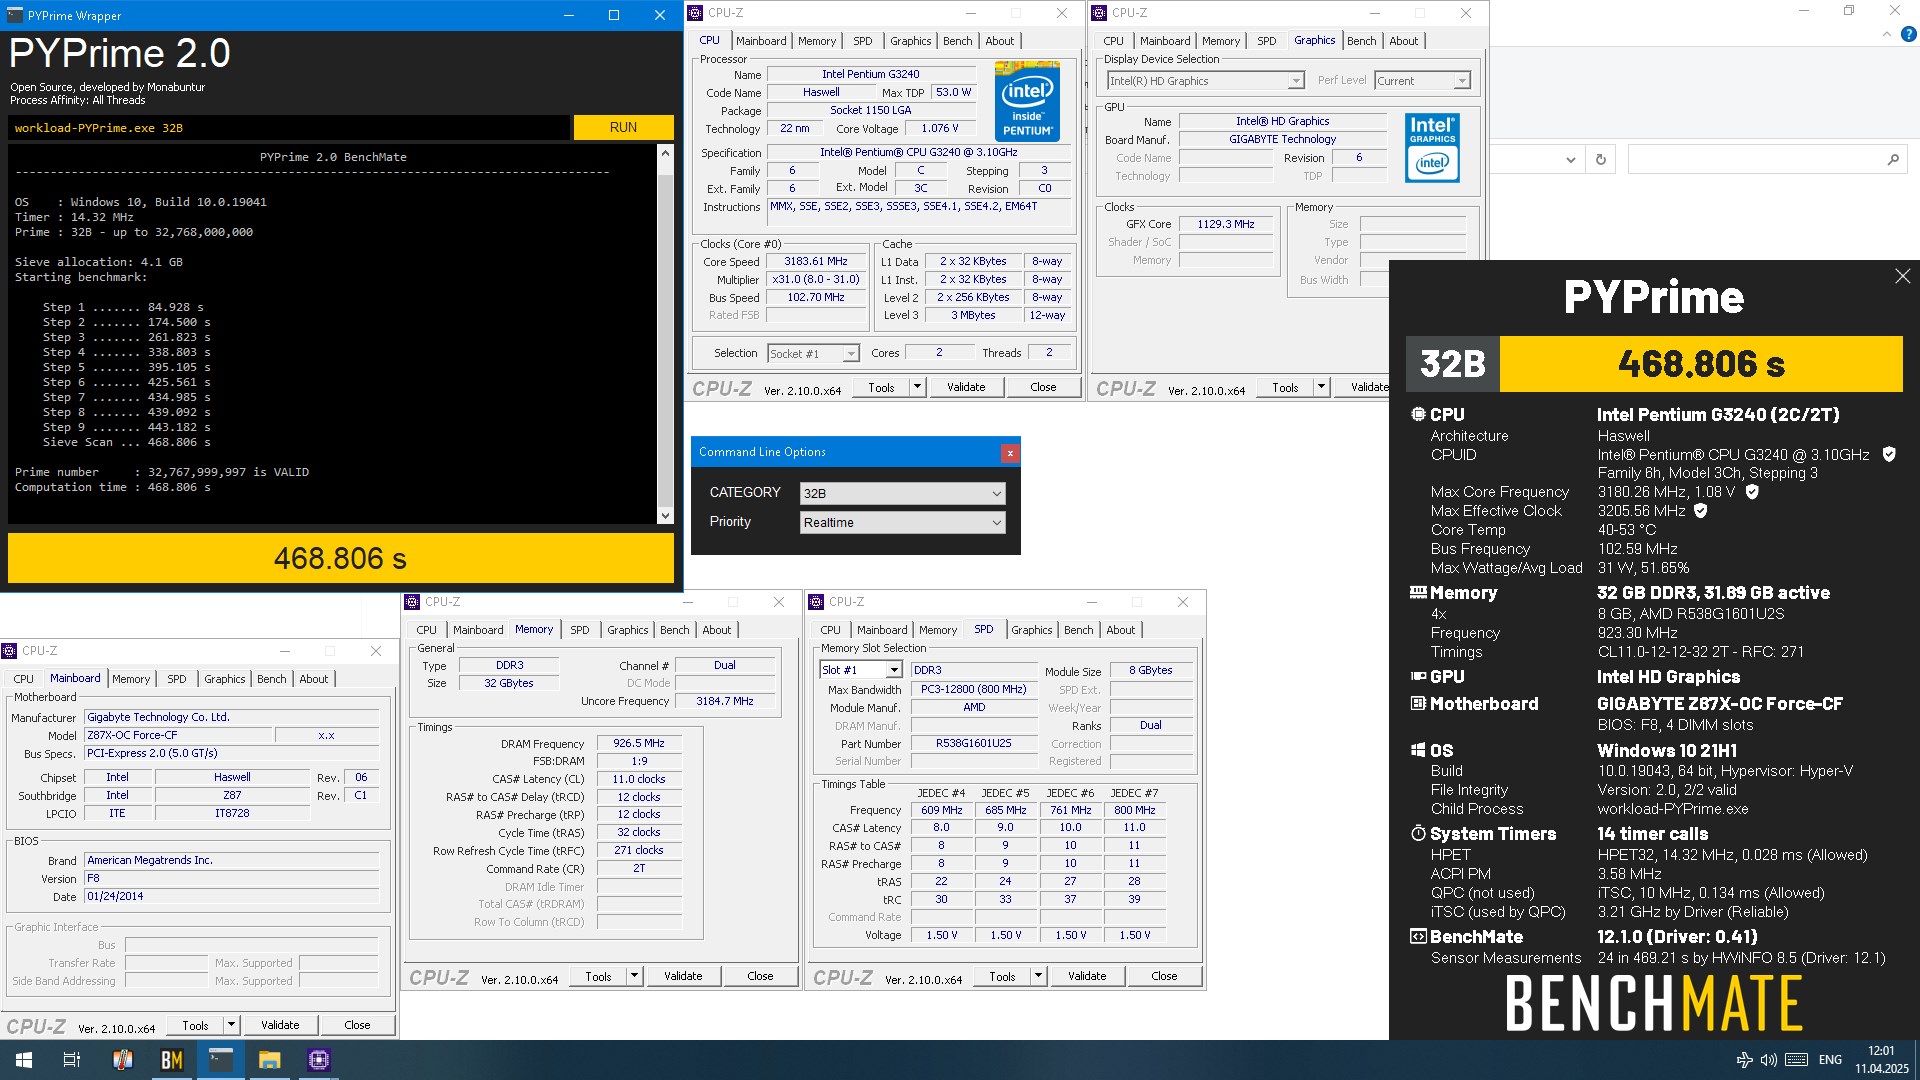This screenshot has height=1080, width=1920.
Task: Click the Memory section icon in BenchMate
Action: pyautogui.click(x=1418, y=593)
